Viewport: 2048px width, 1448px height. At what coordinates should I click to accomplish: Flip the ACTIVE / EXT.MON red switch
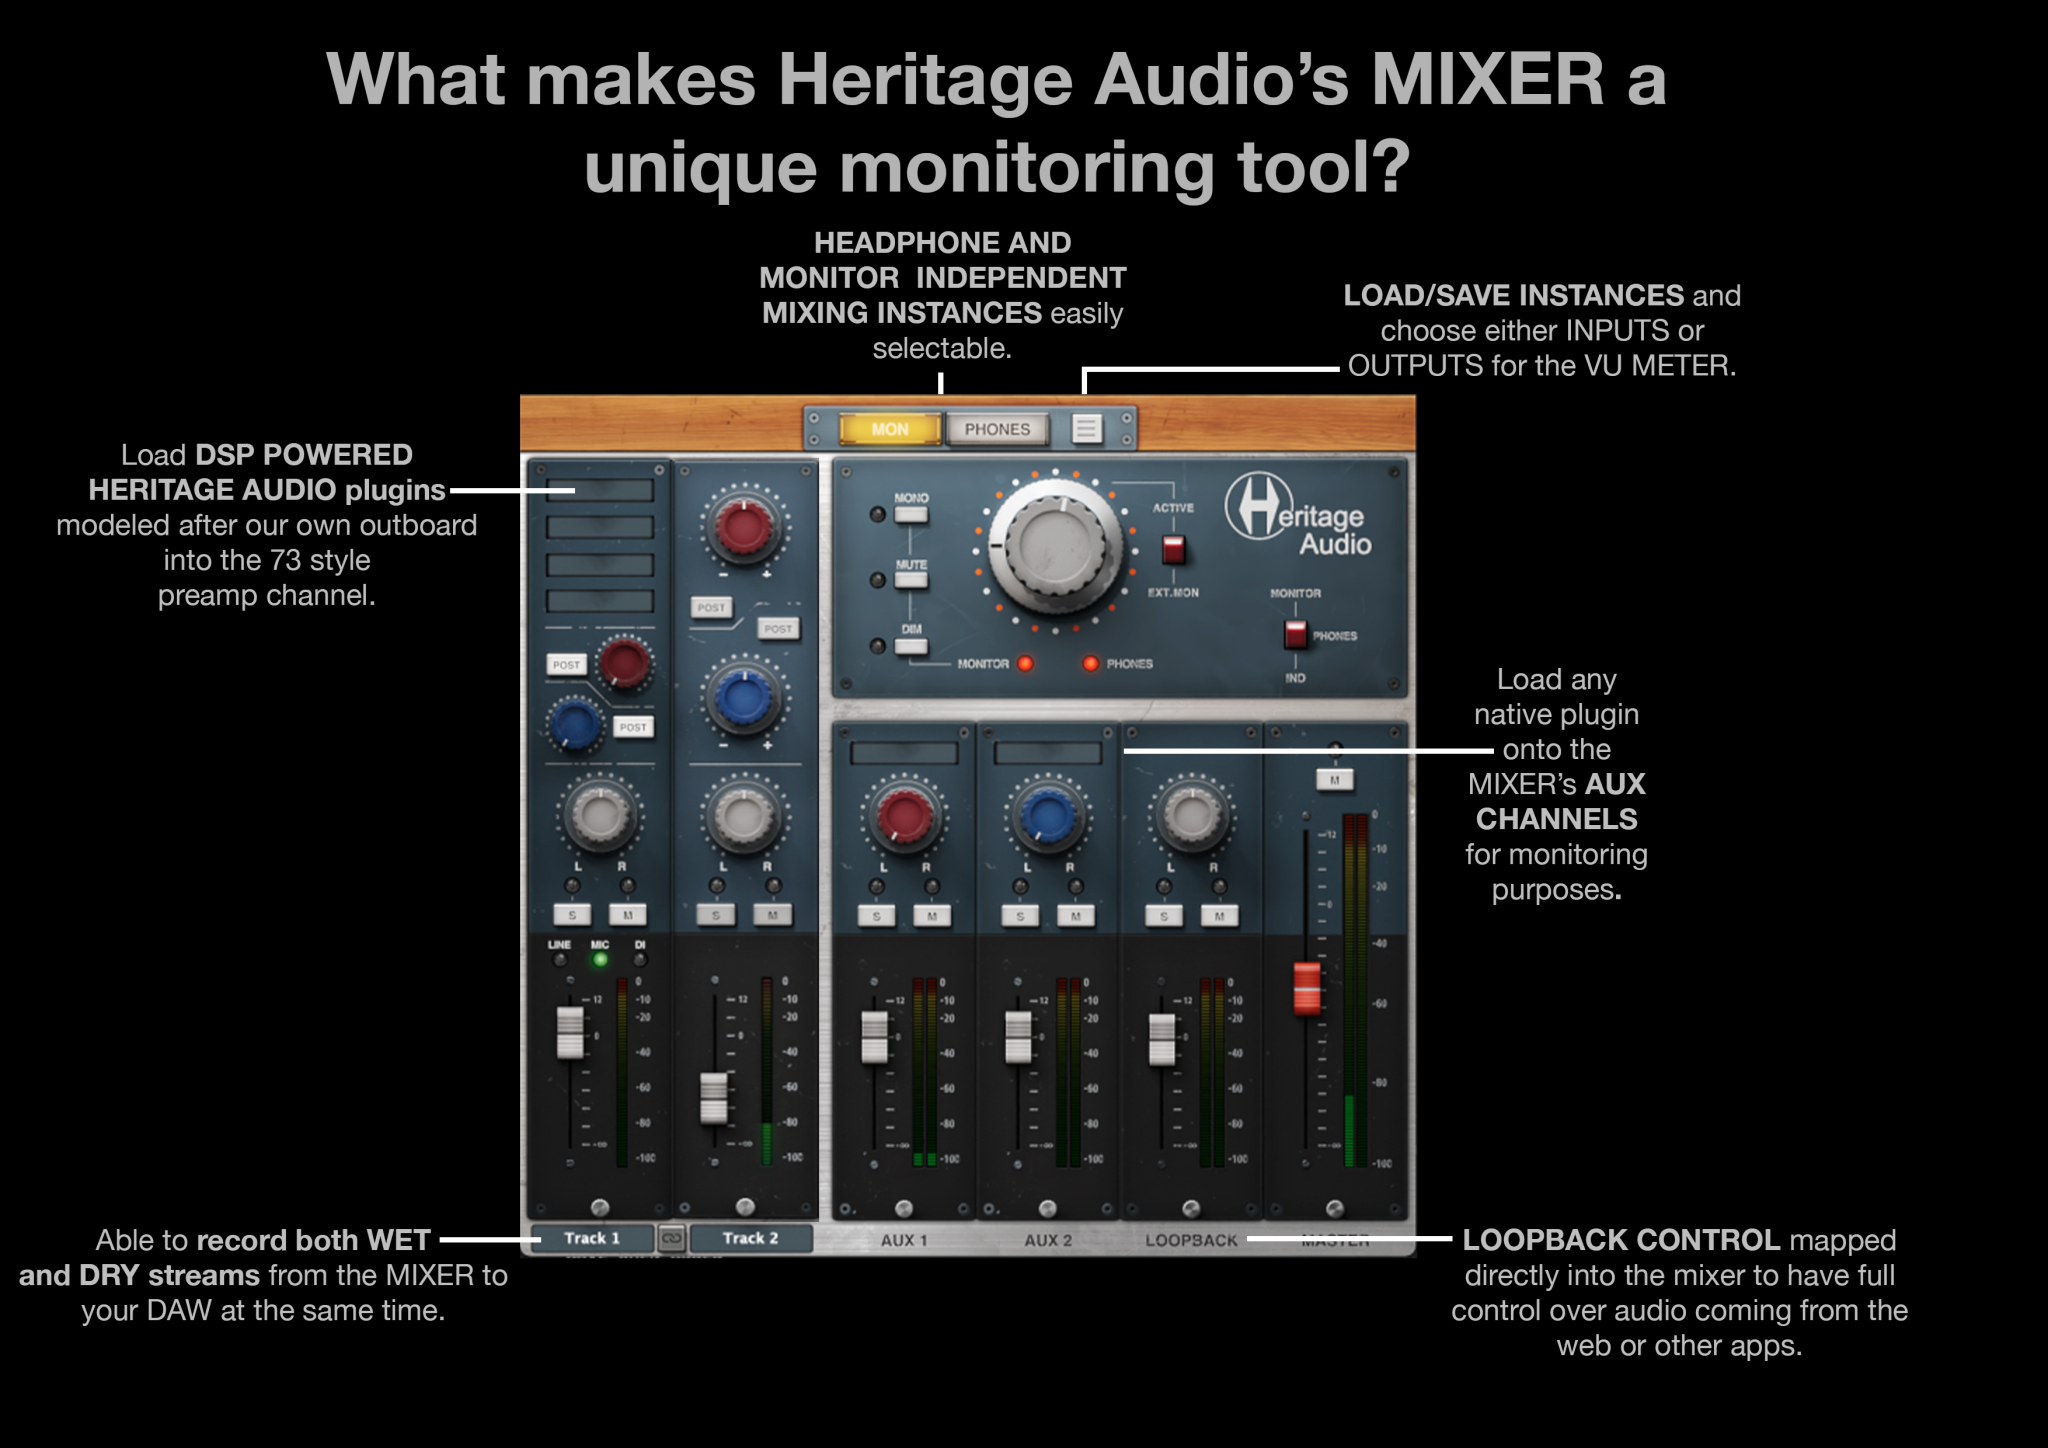point(1173,550)
